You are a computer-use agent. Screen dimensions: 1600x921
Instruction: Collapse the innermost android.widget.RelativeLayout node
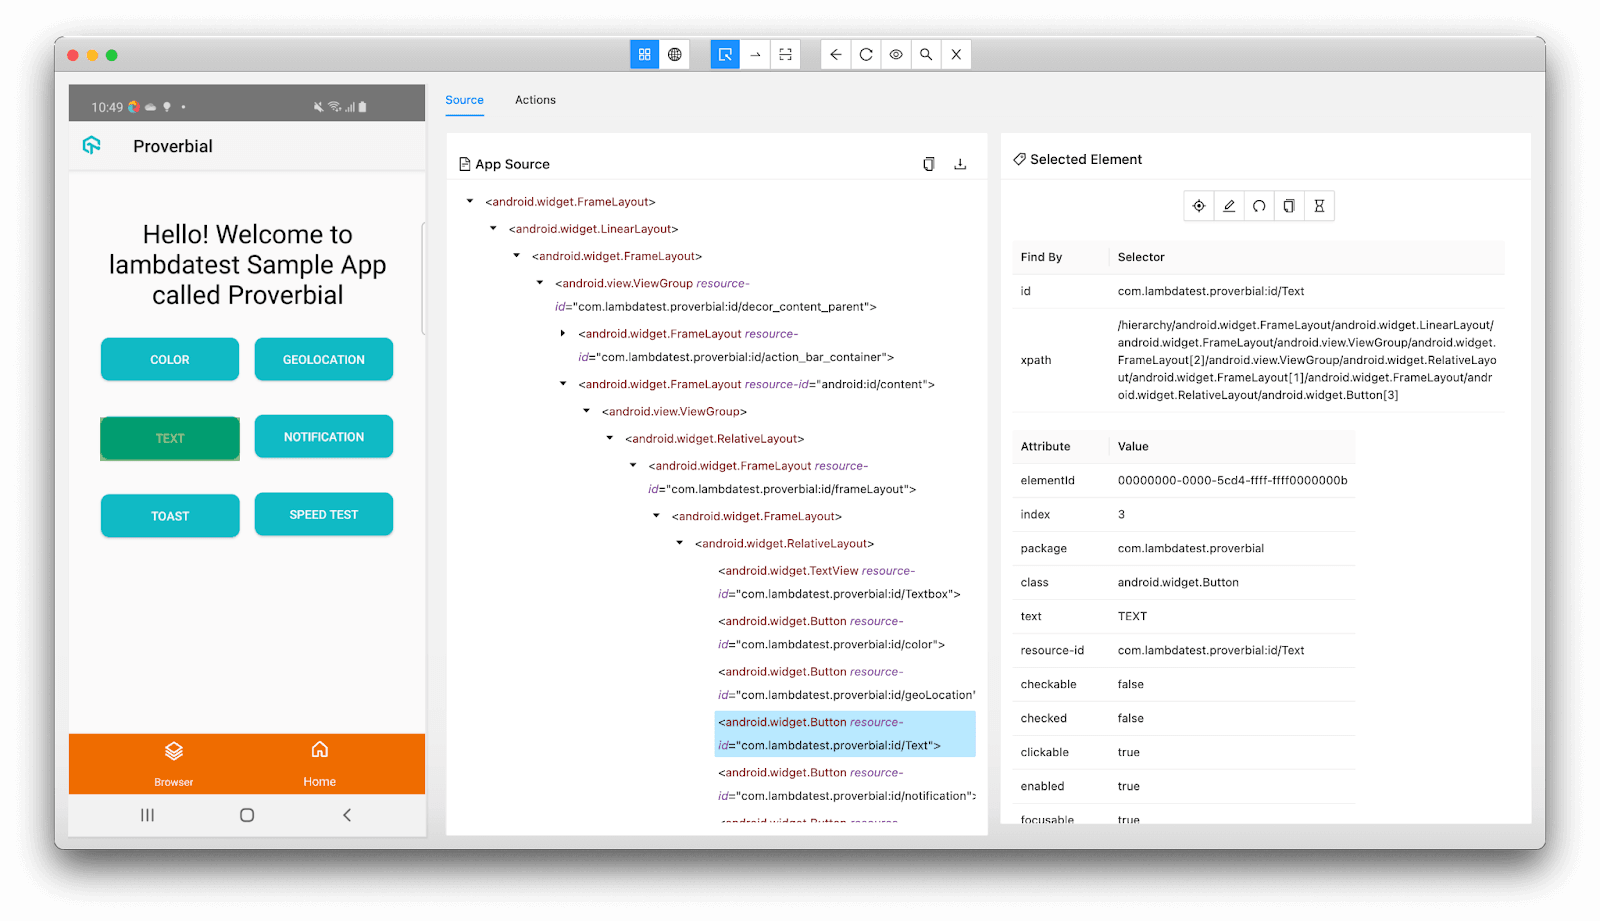point(680,542)
